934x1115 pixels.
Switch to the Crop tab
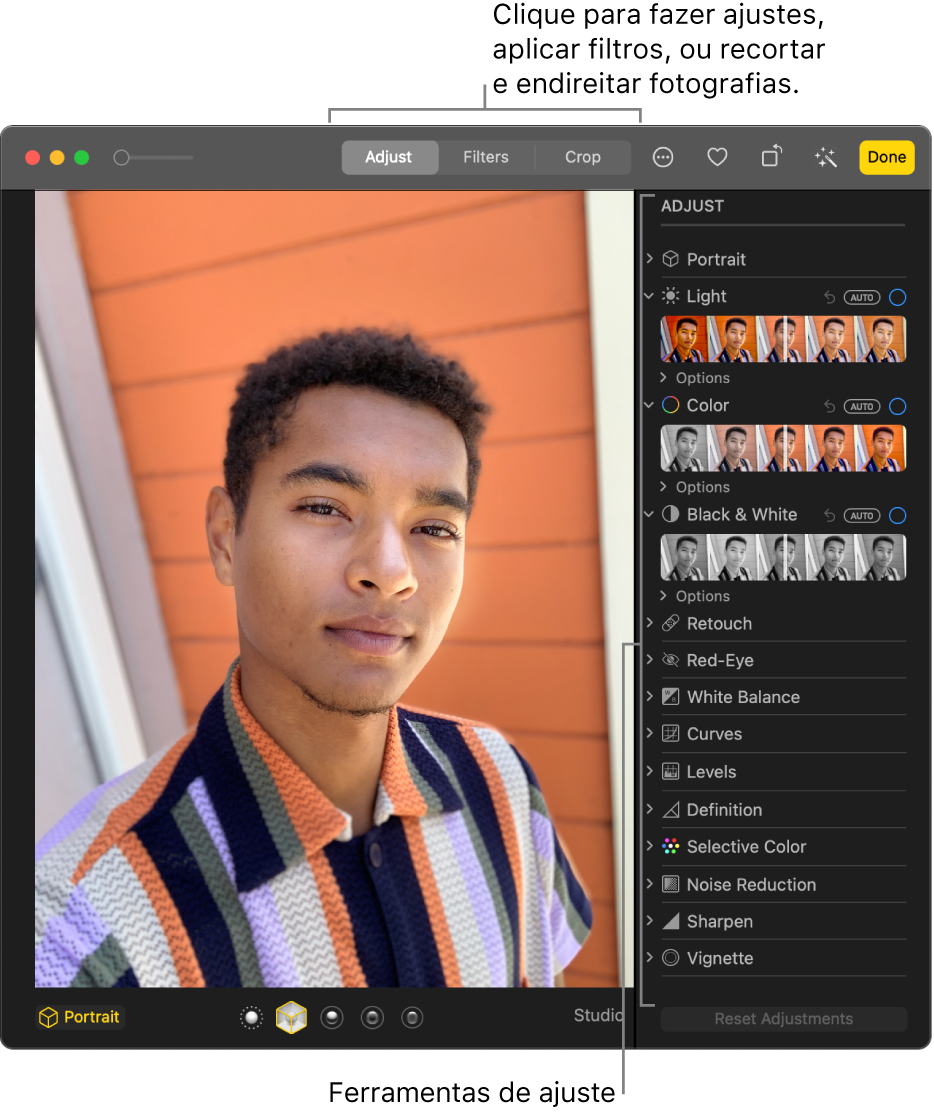[583, 157]
